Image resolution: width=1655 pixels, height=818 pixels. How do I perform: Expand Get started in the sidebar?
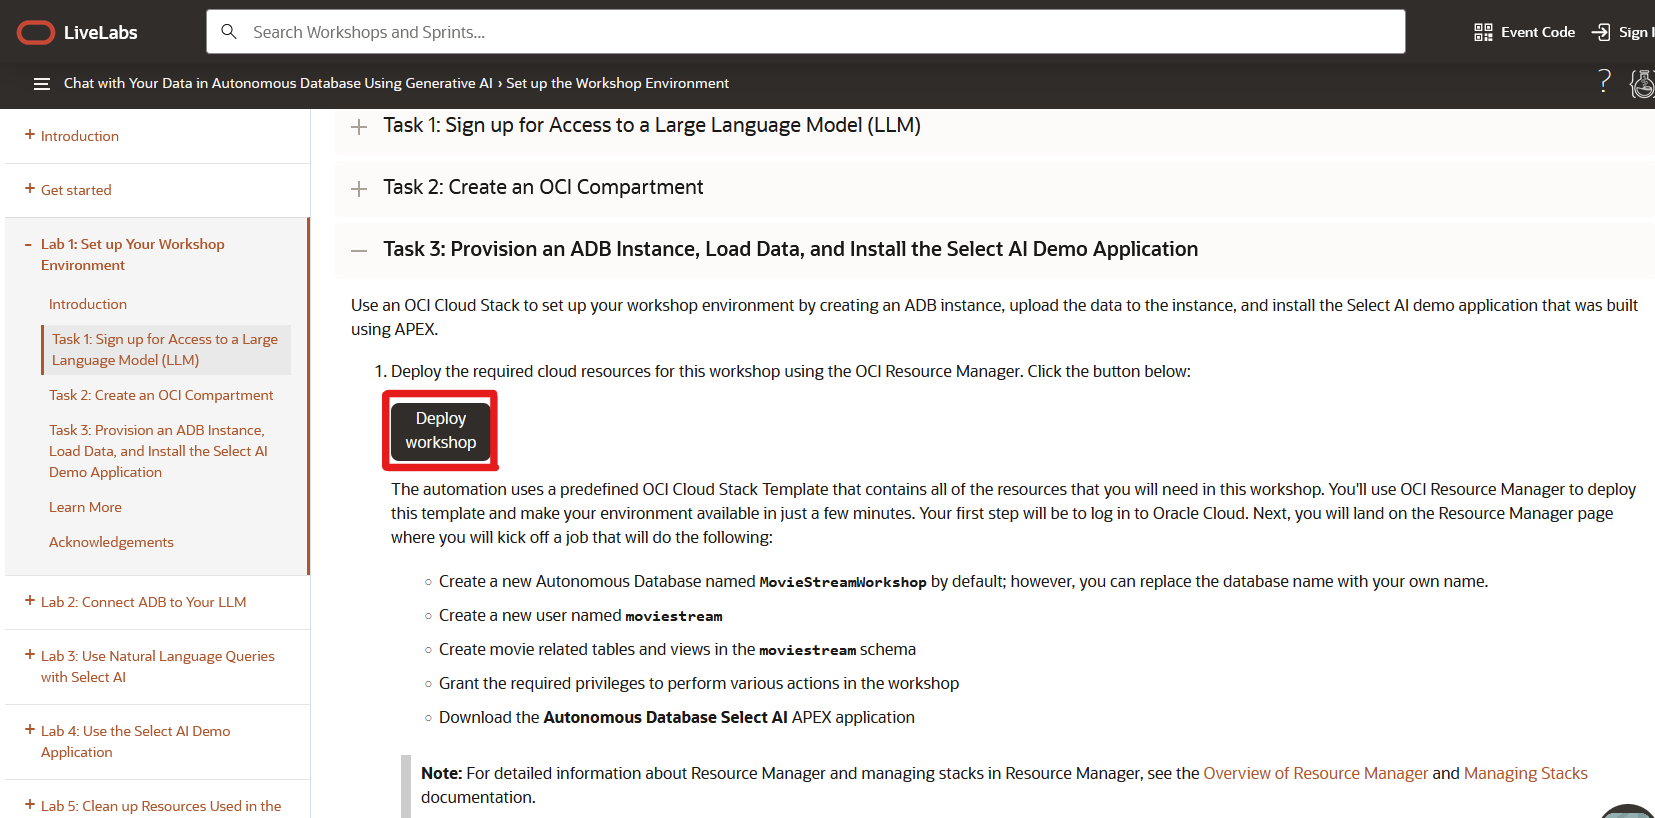[30, 189]
